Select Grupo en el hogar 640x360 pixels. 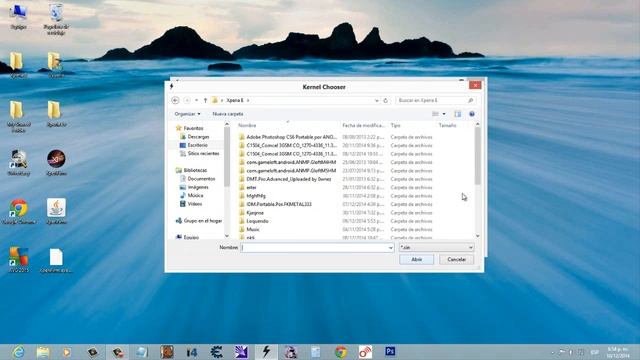[202, 221]
